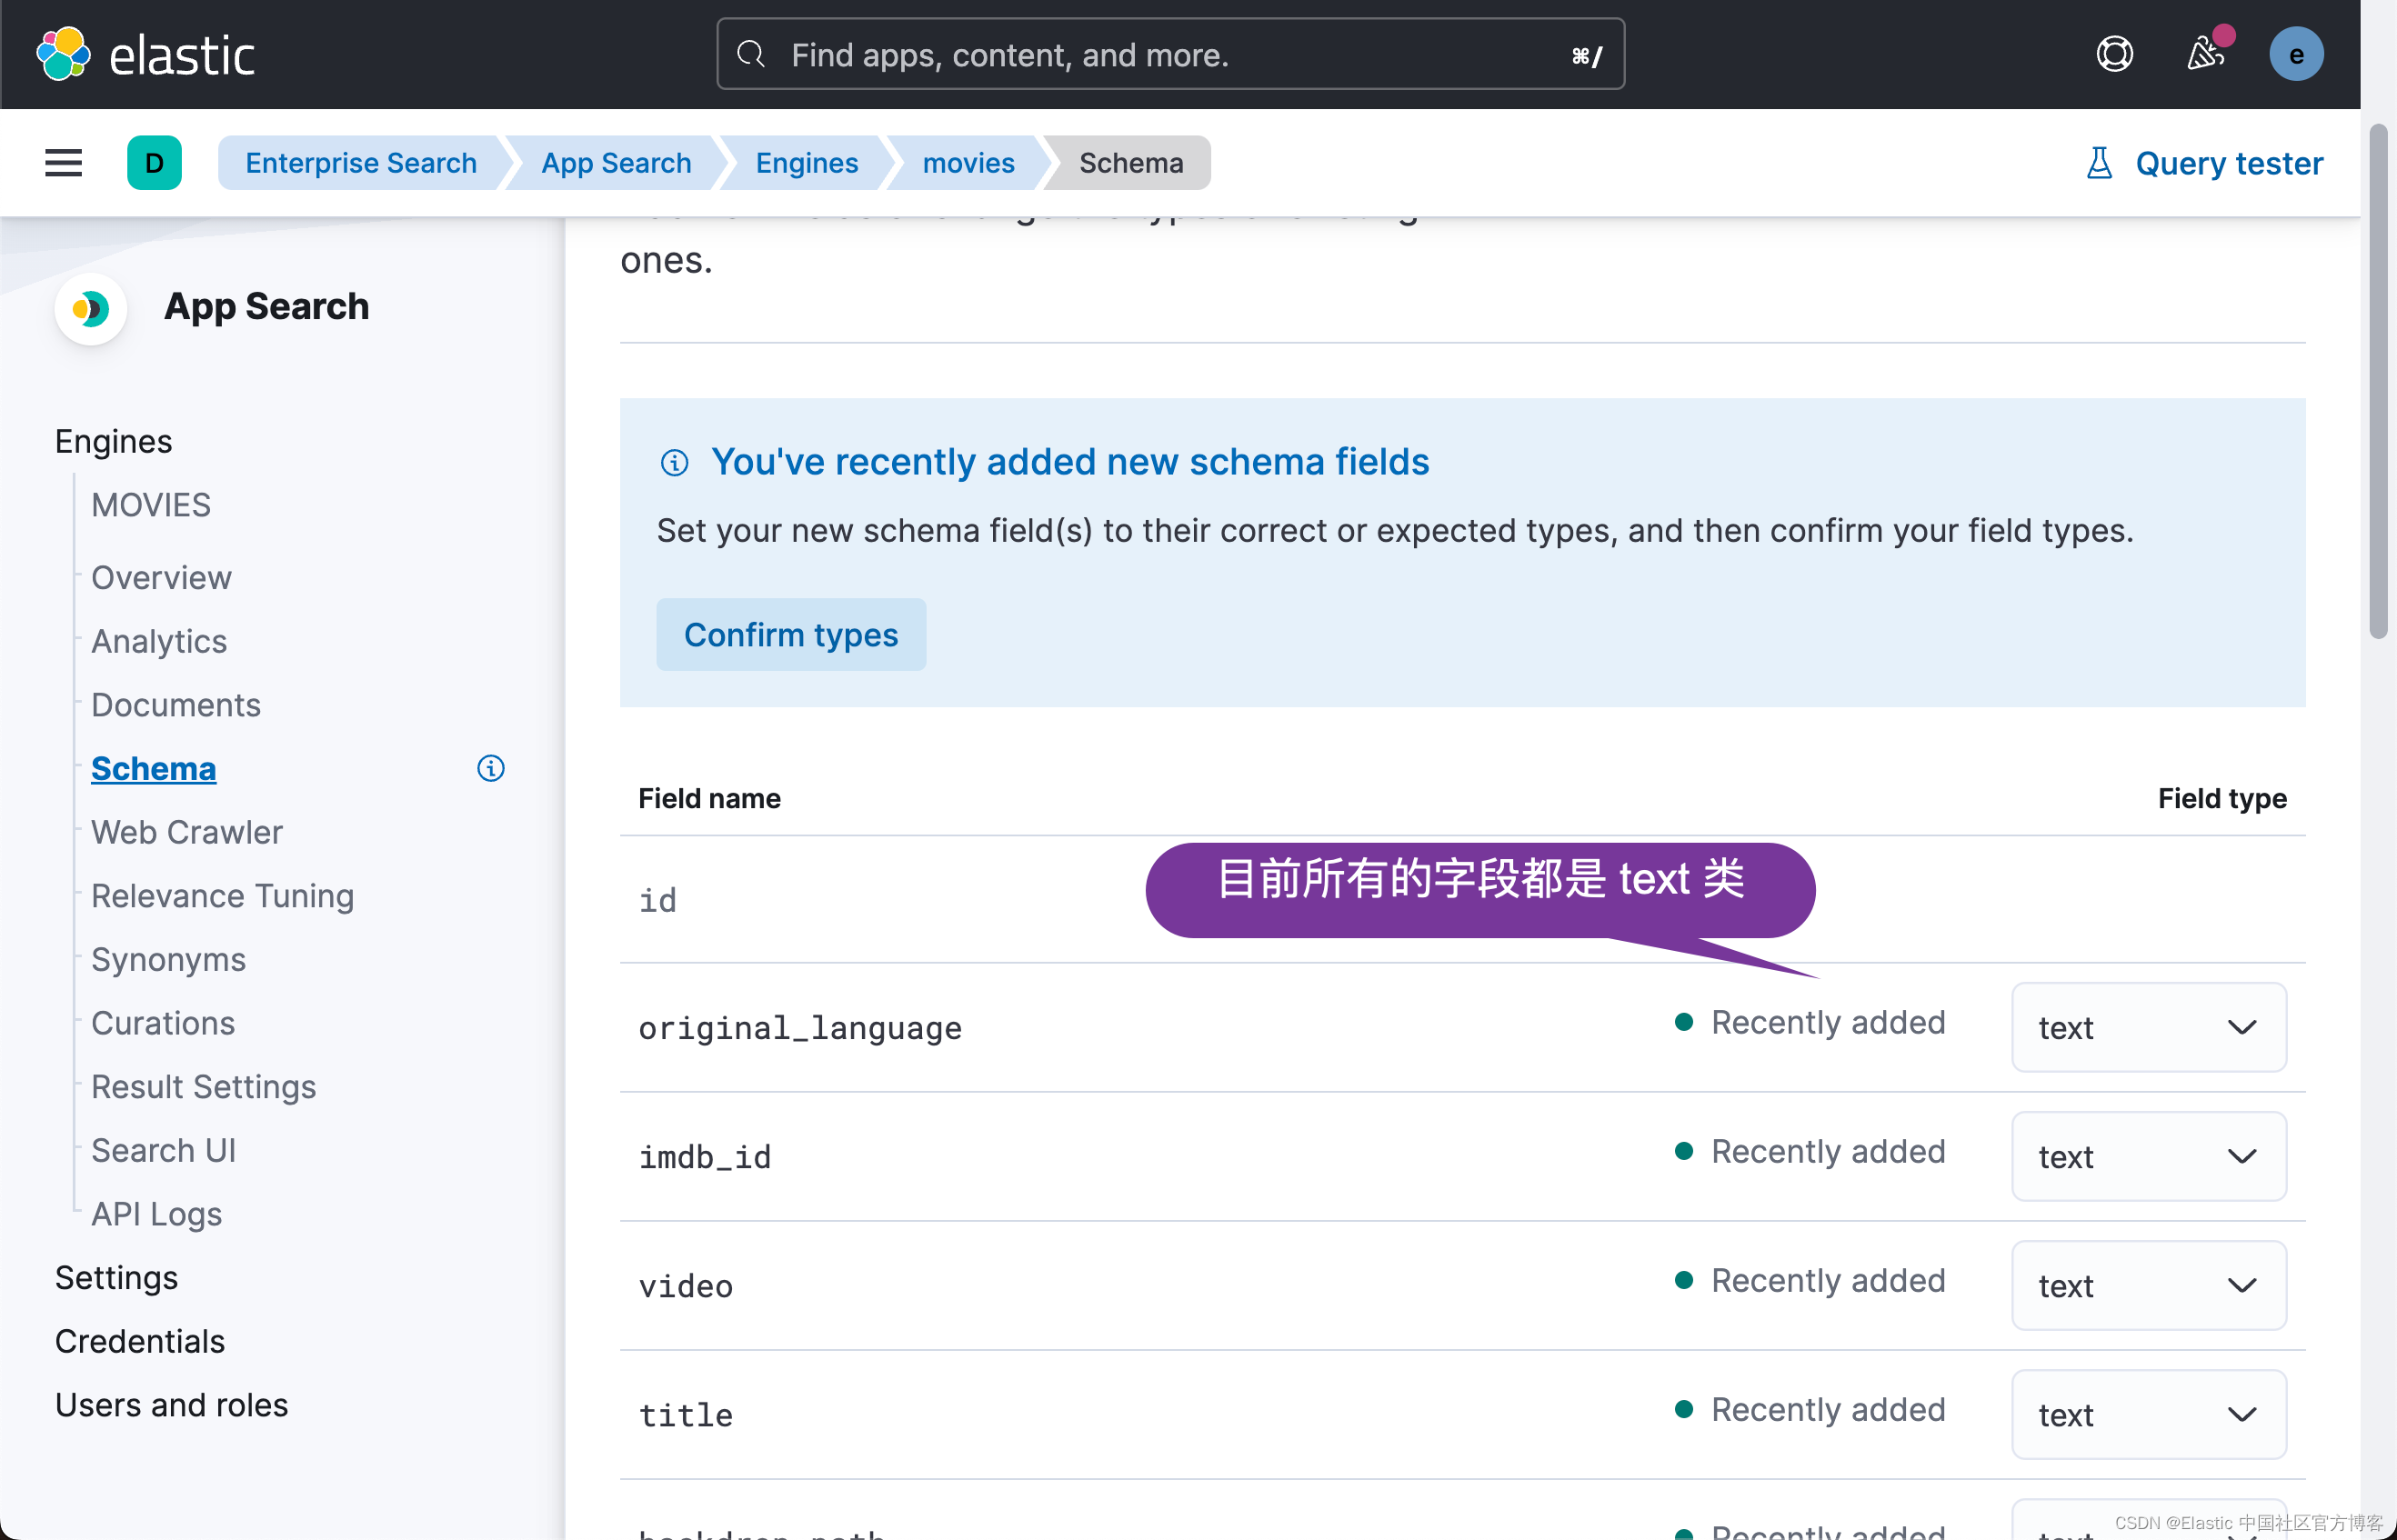Click the title field name
The width and height of the screenshot is (2397, 1540).
[x=686, y=1415]
